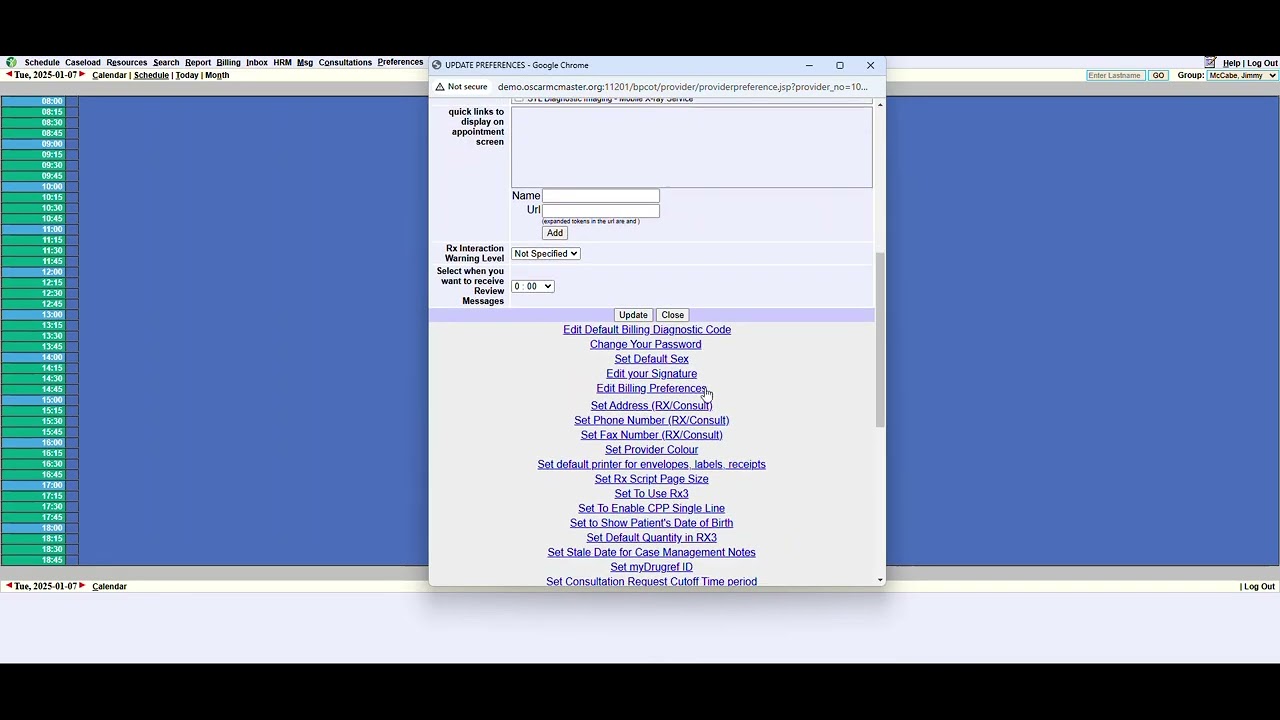Open Rx Interaction Warning Level dropdown
Image resolution: width=1280 pixels, height=720 pixels.
click(545, 254)
